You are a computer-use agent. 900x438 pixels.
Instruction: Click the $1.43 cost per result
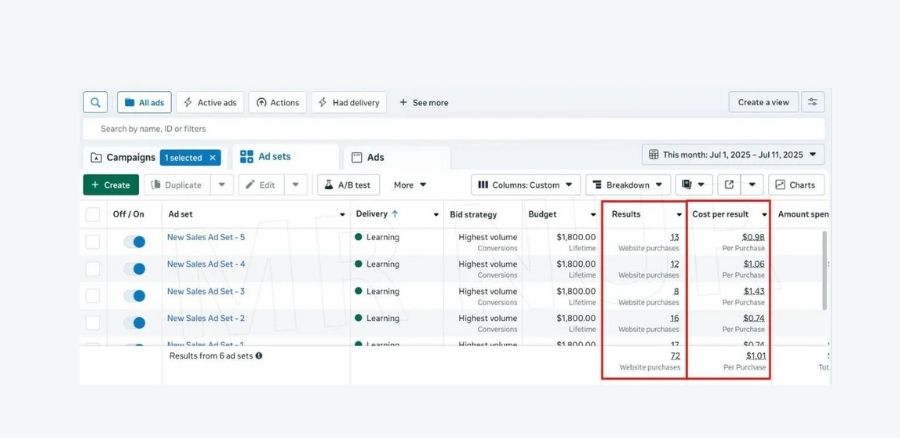point(754,291)
